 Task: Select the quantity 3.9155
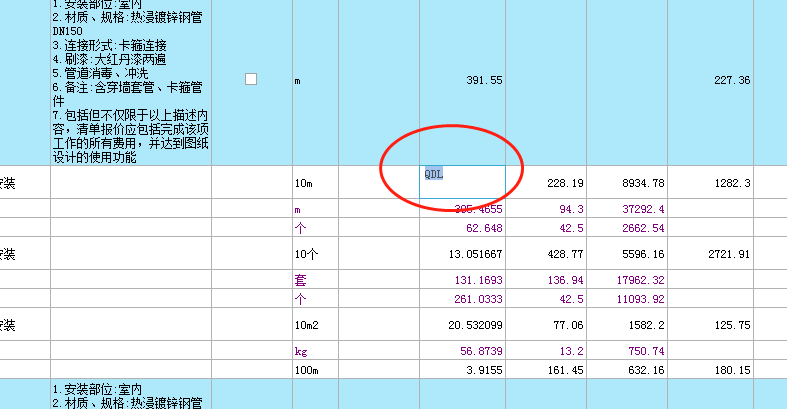[x=484, y=370]
